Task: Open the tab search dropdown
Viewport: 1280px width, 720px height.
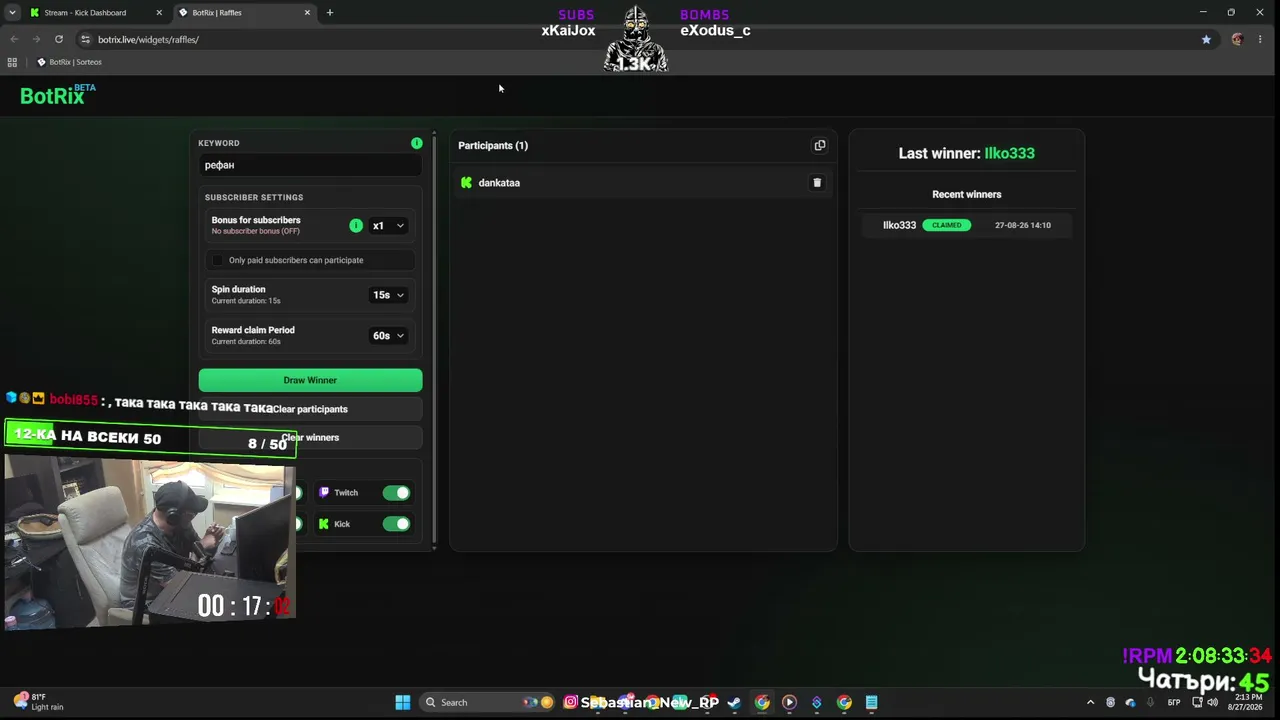Action: click(x=12, y=13)
